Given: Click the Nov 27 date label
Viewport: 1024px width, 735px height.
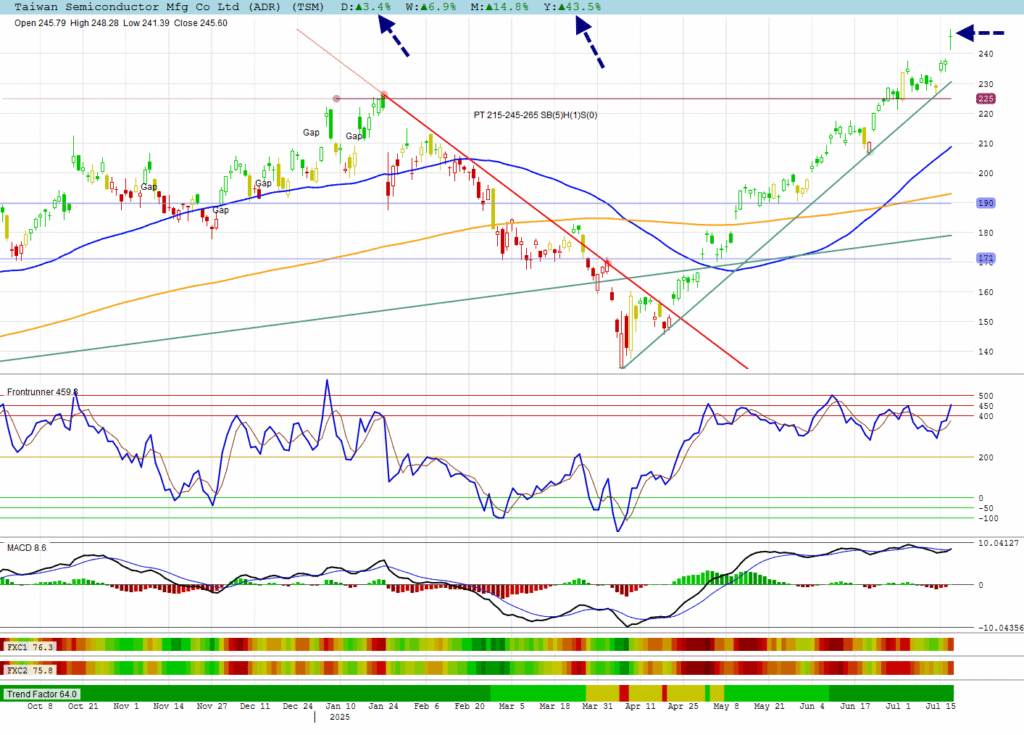Looking at the screenshot, I should [x=212, y=706].
